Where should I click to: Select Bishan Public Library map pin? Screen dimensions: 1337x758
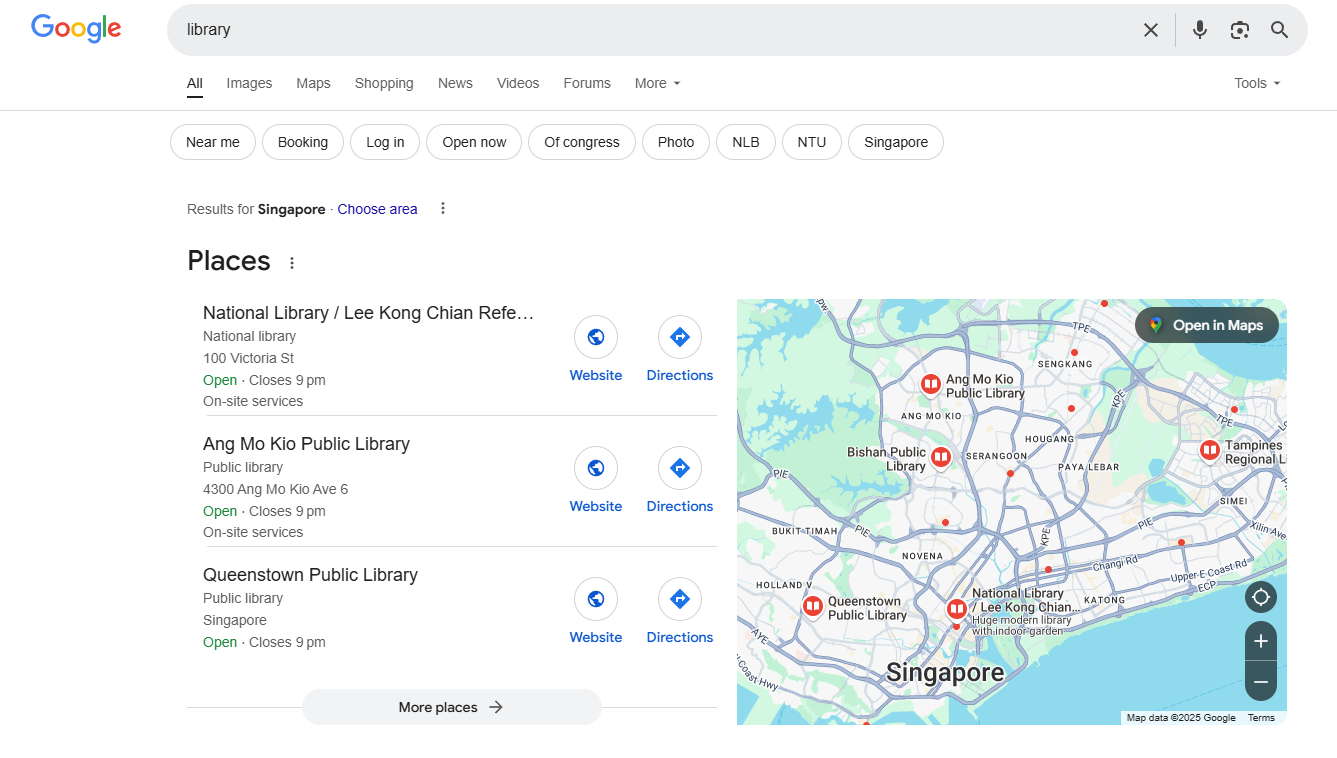pyautogui.click(x=941, y=458)
